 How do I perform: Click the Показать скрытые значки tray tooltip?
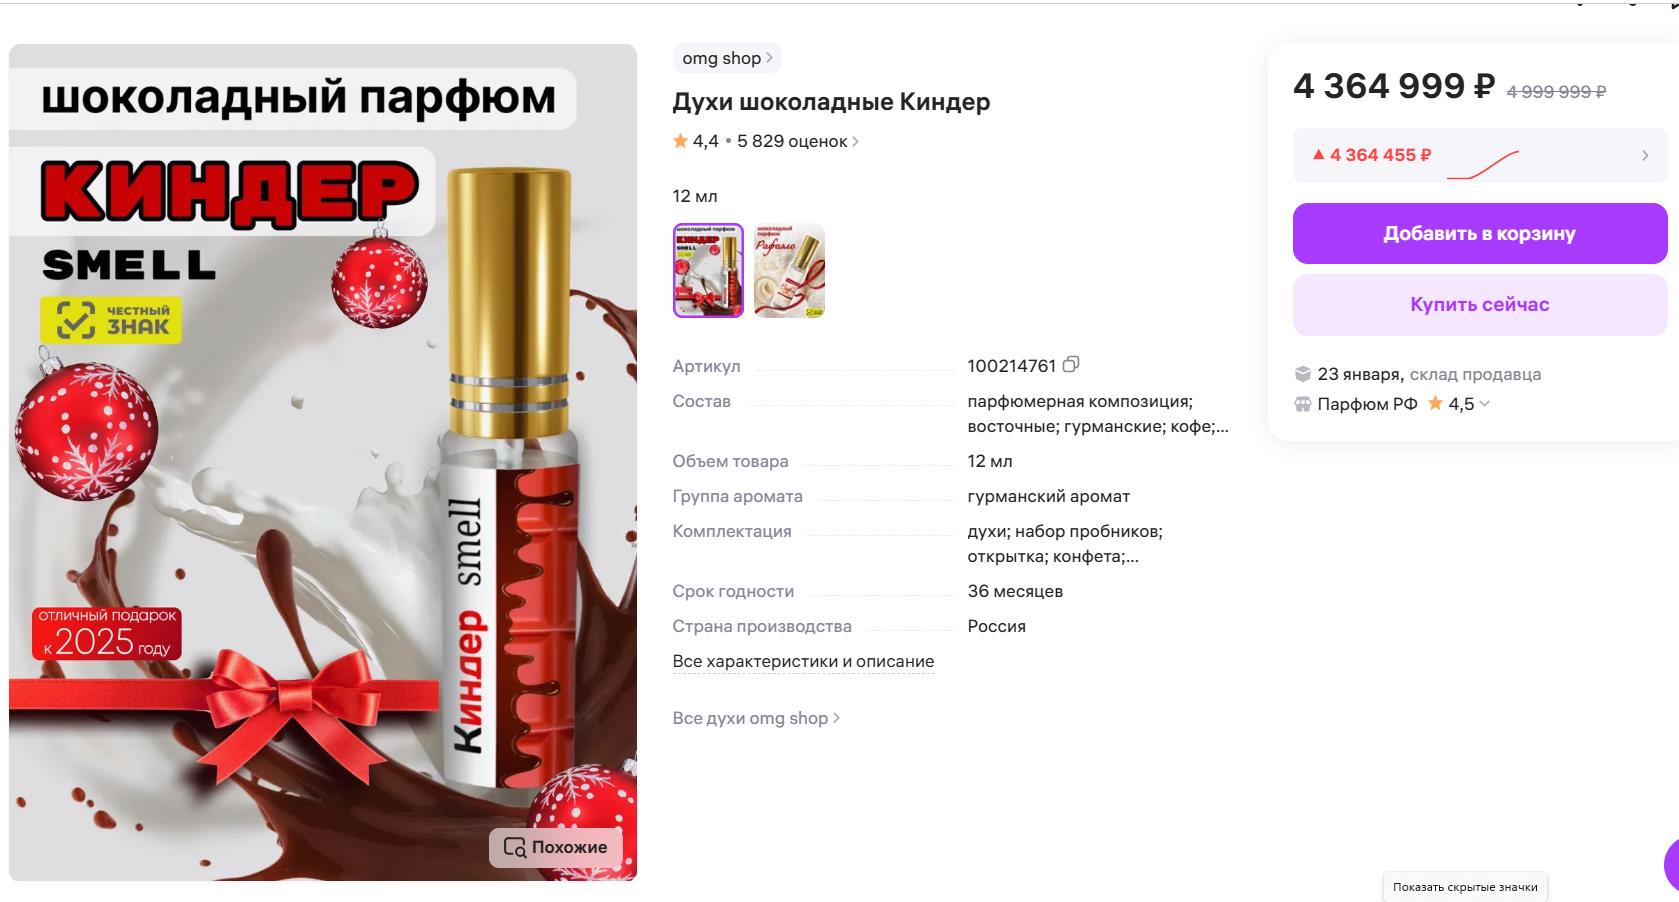(x=1465, y=887)
